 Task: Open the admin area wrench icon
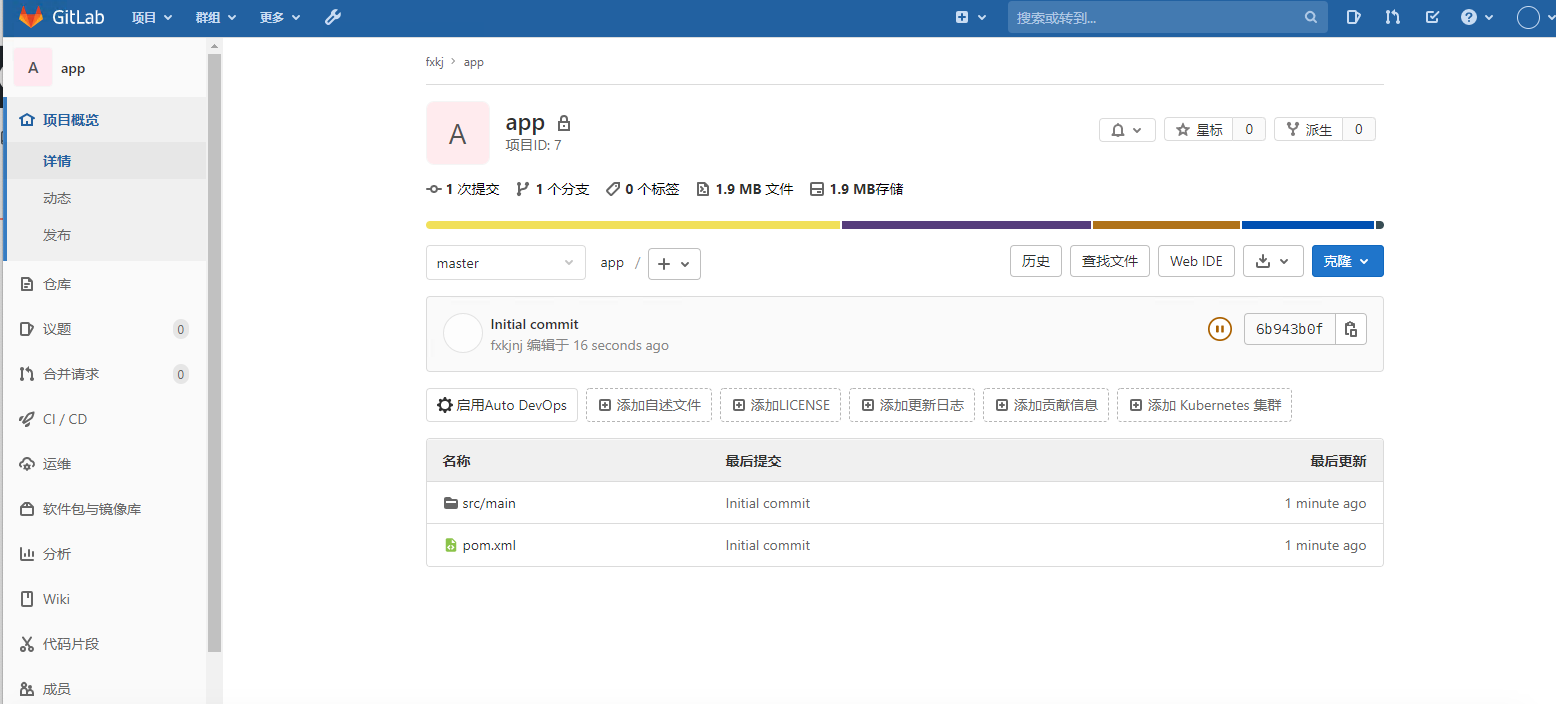click(x=333, y=17)
